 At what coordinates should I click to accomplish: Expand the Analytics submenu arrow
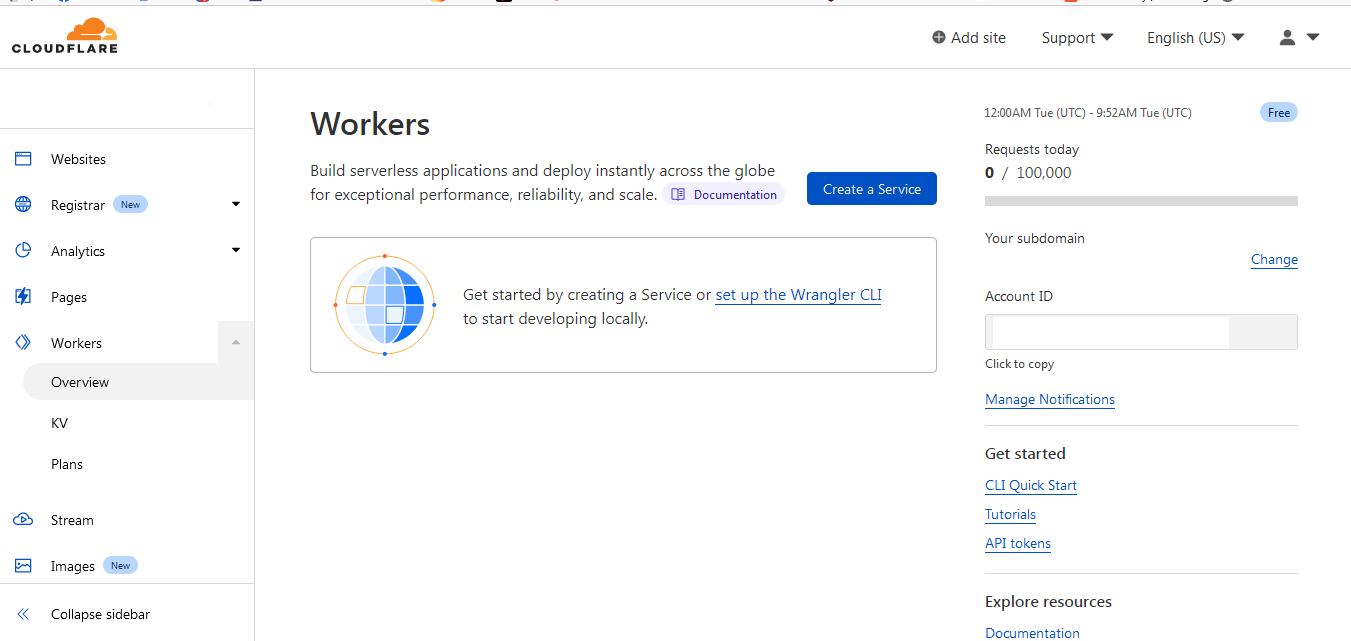click(x=236, y=251)
